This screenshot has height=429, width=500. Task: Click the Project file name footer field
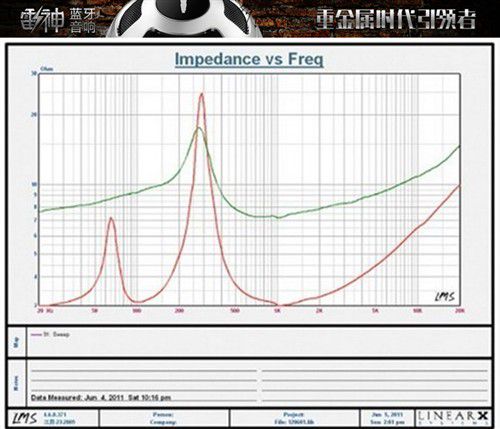[x=294, y=418]
